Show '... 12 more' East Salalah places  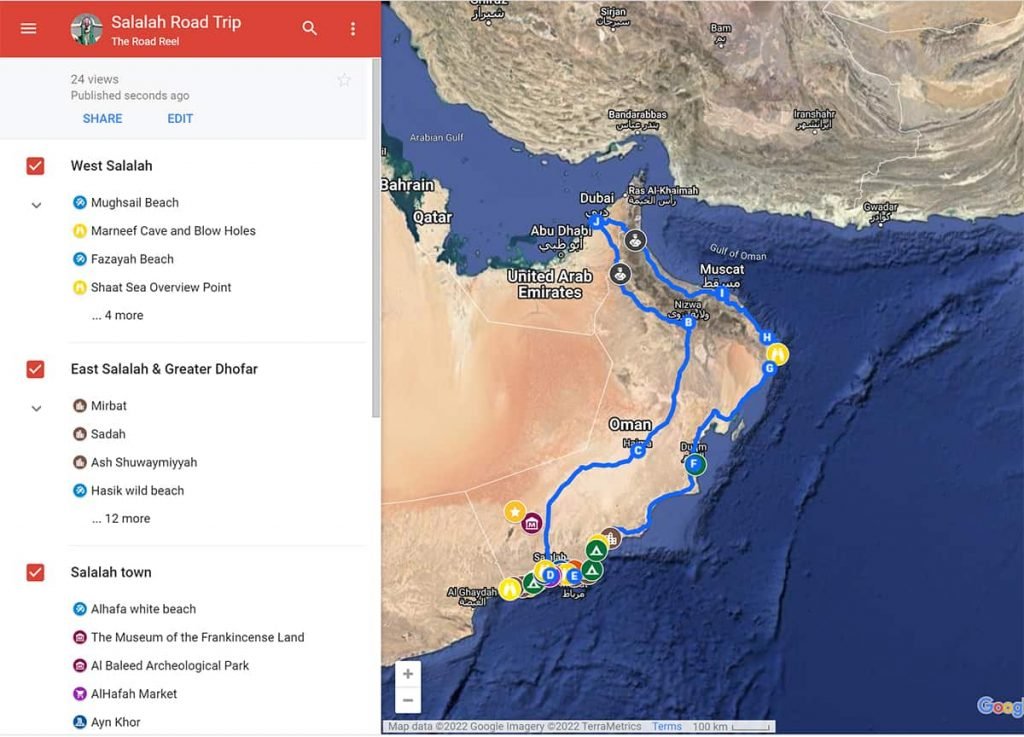point(120,518)
